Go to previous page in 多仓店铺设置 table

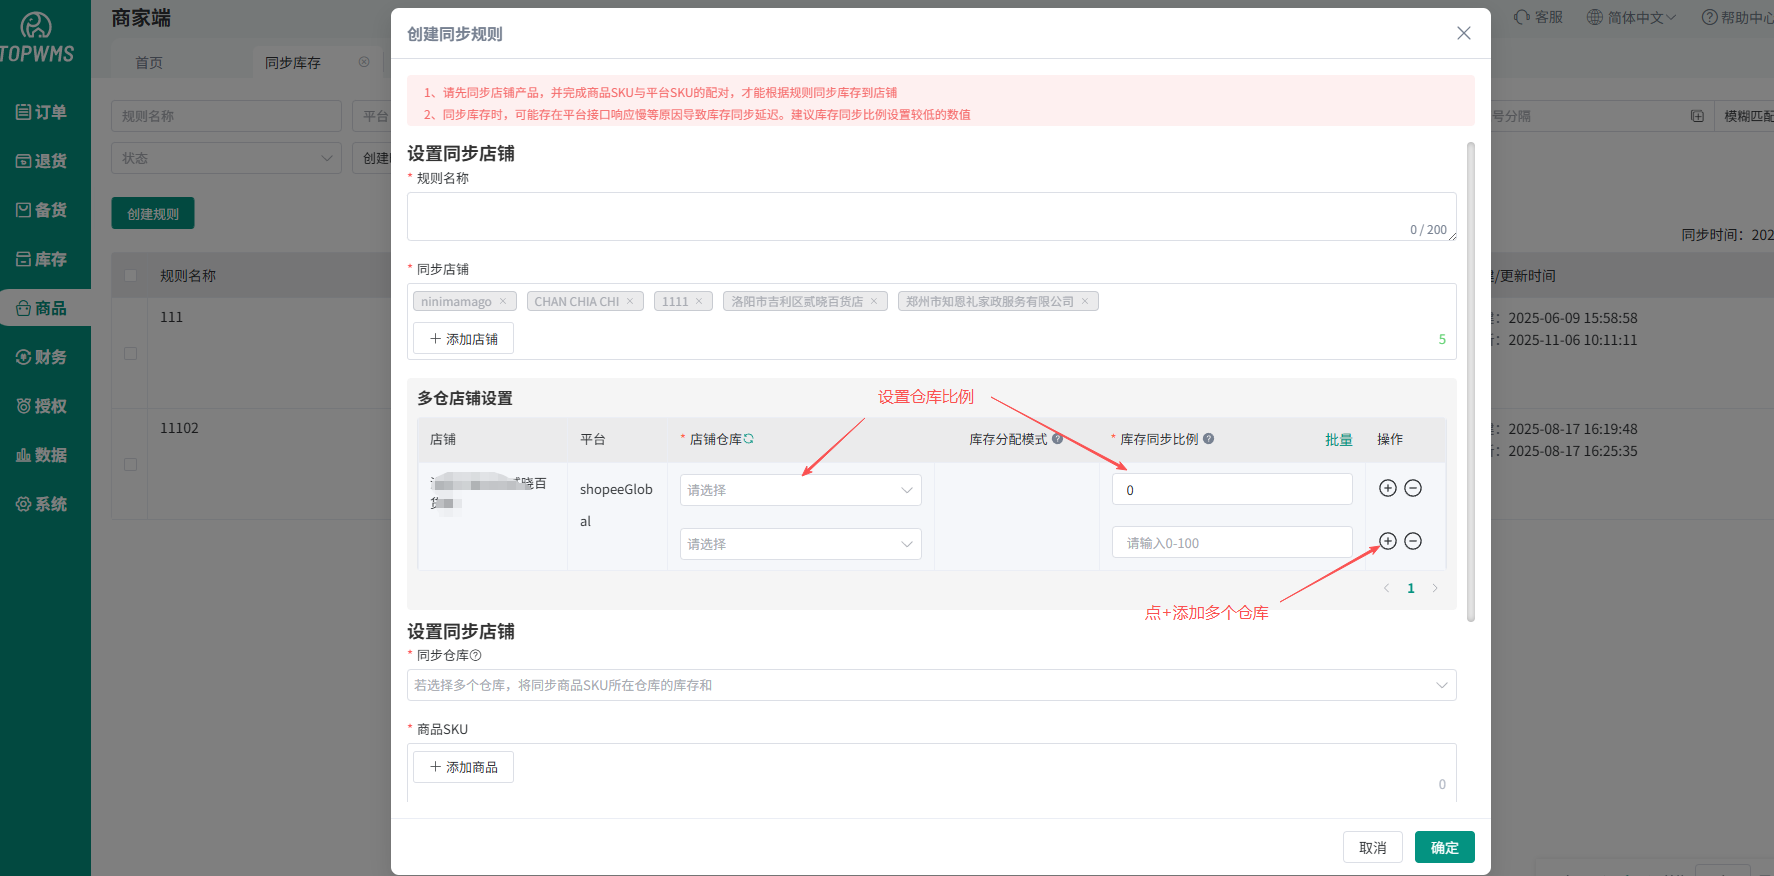(x=1386, y=588)
